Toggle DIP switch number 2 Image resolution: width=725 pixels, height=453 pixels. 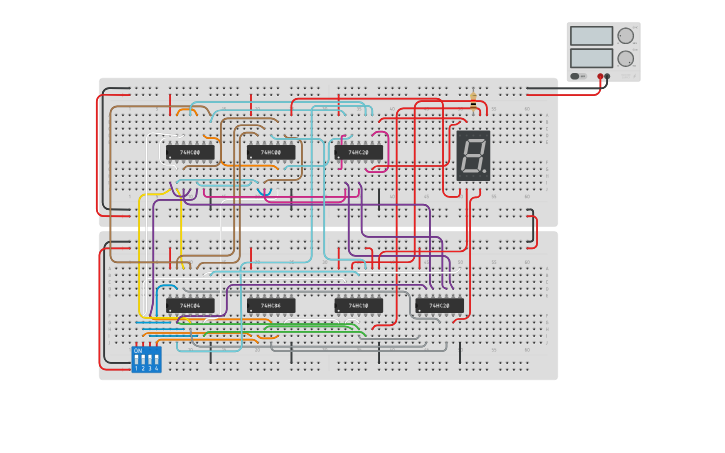pyautogui.click(x=143, y=360)
